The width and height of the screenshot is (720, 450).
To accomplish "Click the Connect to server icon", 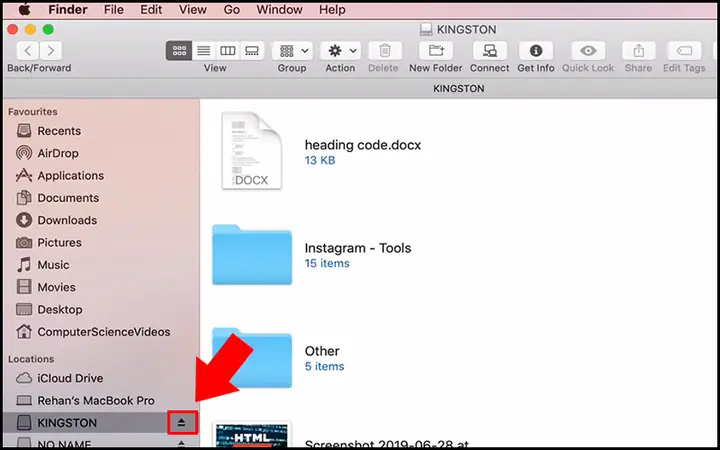I will click(489, 51).
